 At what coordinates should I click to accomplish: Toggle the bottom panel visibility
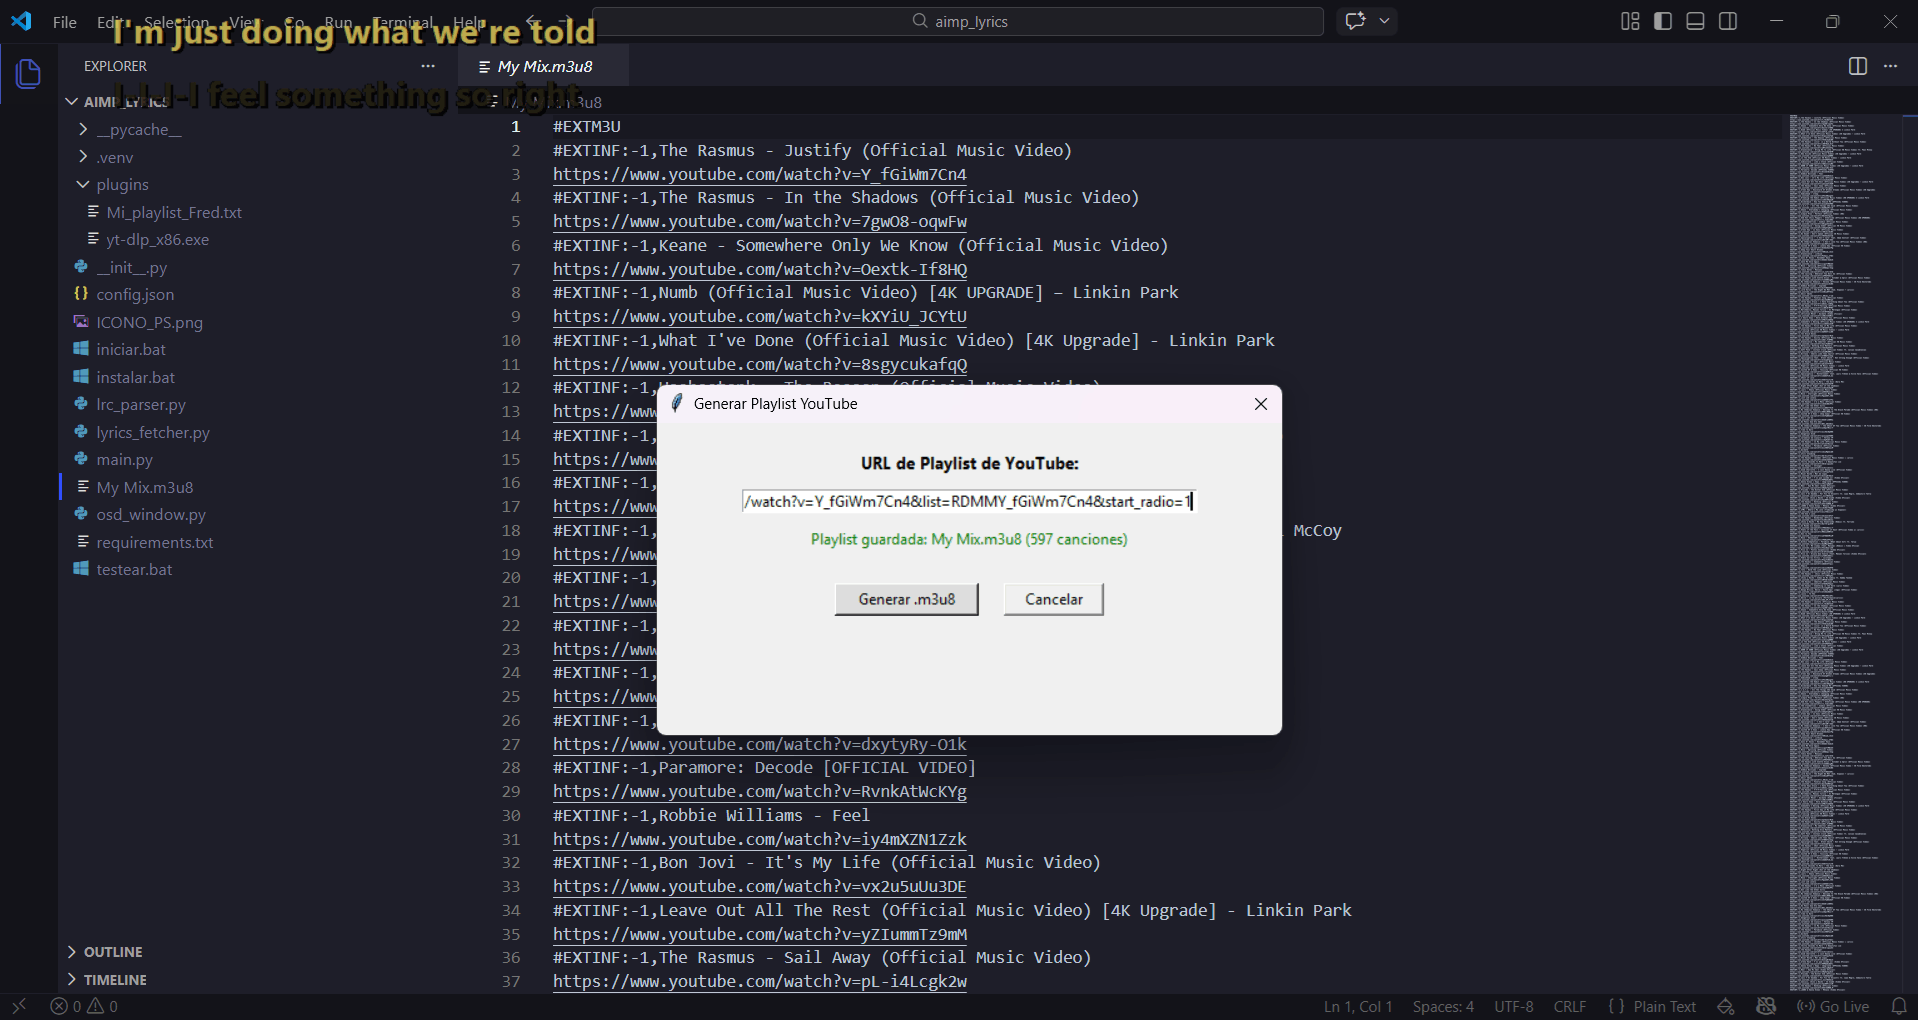[x=1695, y=21]
